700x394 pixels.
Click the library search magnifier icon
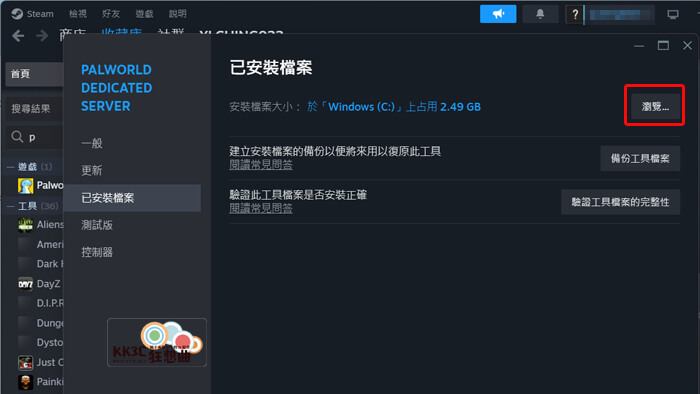pyautogui.click(x=17, y=137)
